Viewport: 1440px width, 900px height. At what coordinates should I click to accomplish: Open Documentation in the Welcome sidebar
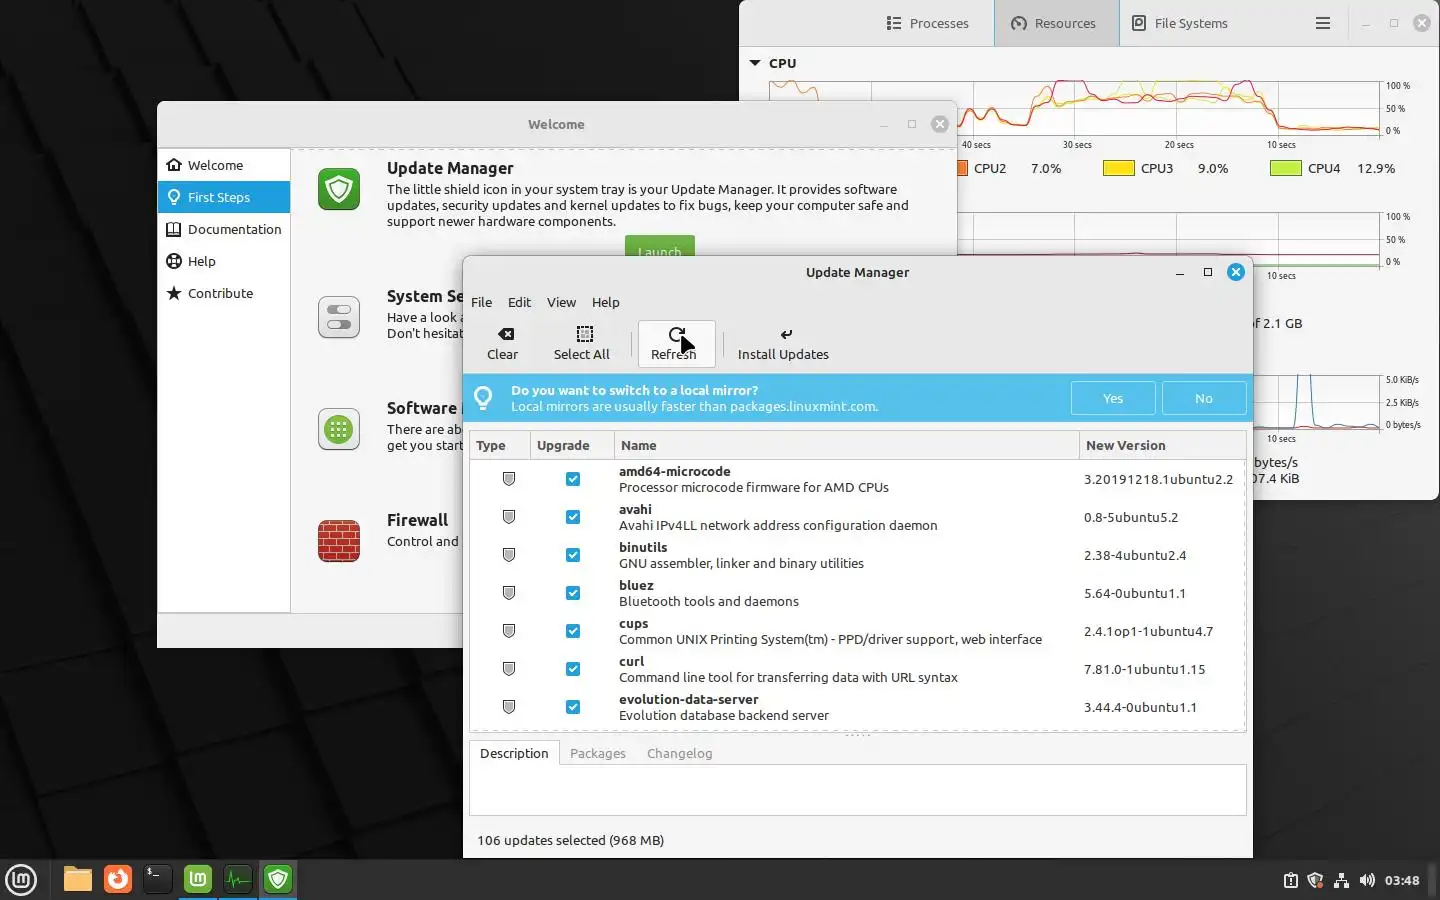point(224,229)
